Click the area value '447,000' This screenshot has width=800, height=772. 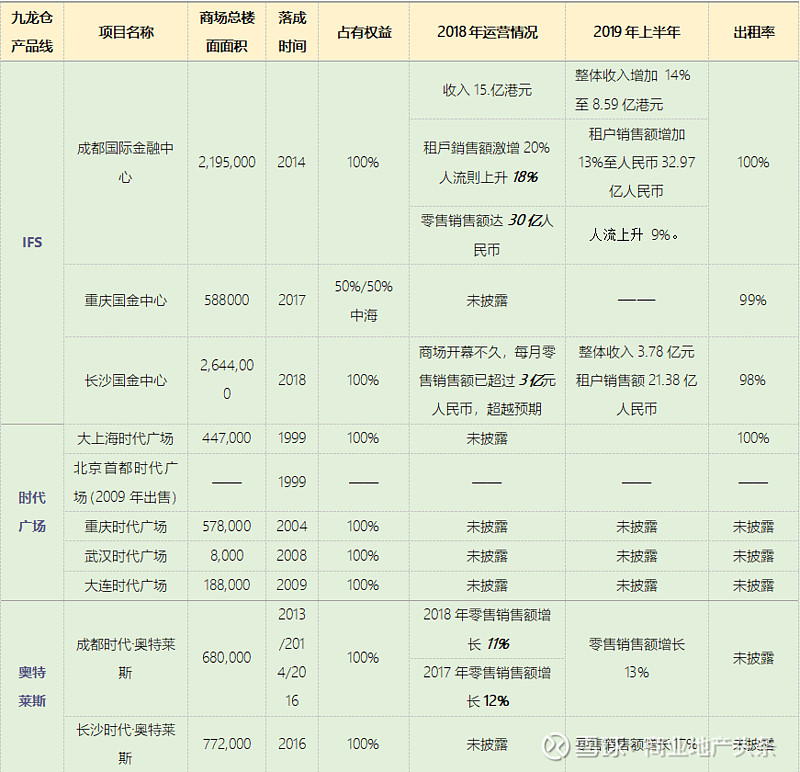[227, 438]
